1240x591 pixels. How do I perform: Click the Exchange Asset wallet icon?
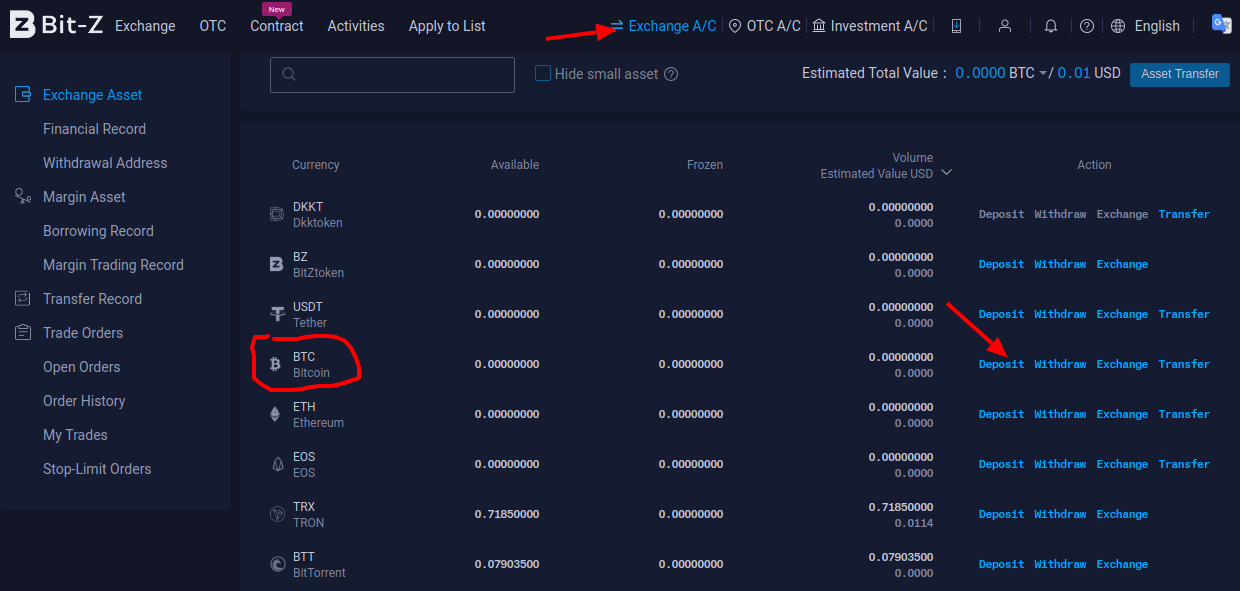pos(23,95)
